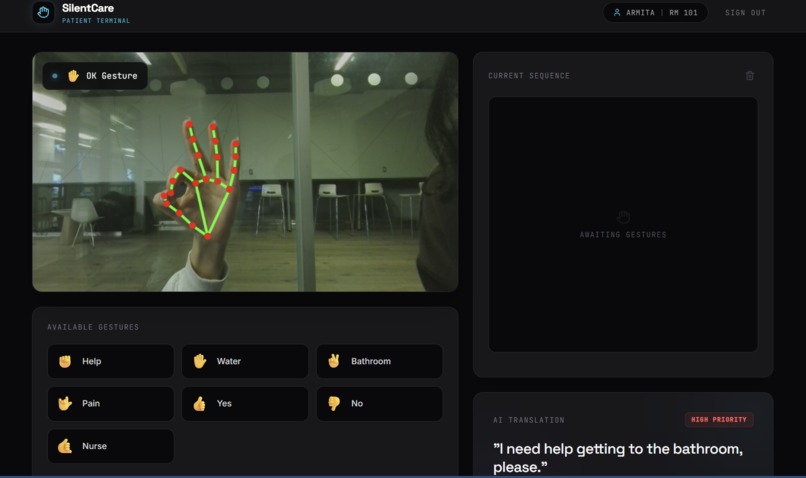
Task: Select the Help gesture label
Action: [x=91, y=361]
